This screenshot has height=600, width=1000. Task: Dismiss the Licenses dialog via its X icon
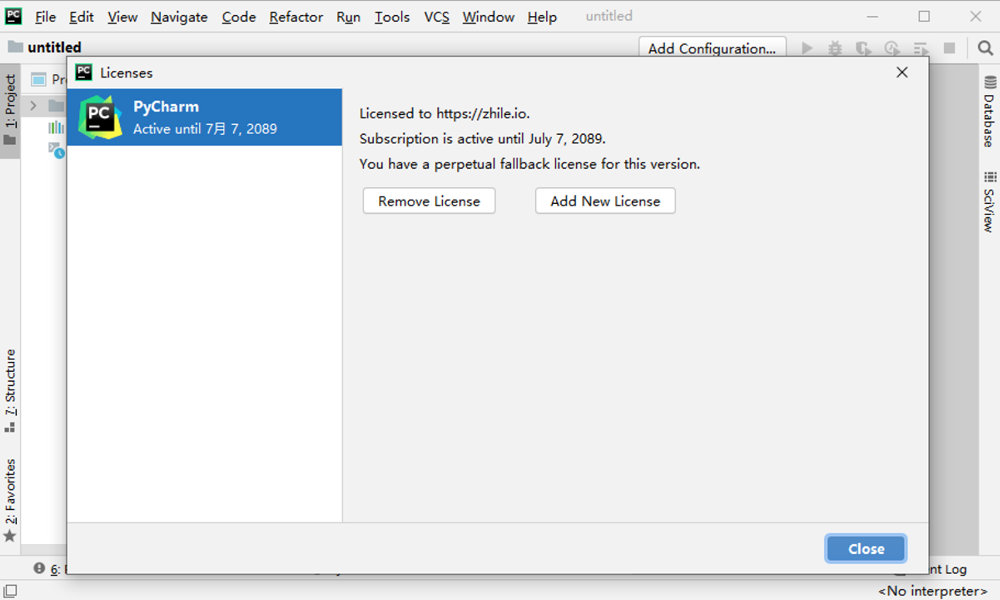click(x=902, y=73)
